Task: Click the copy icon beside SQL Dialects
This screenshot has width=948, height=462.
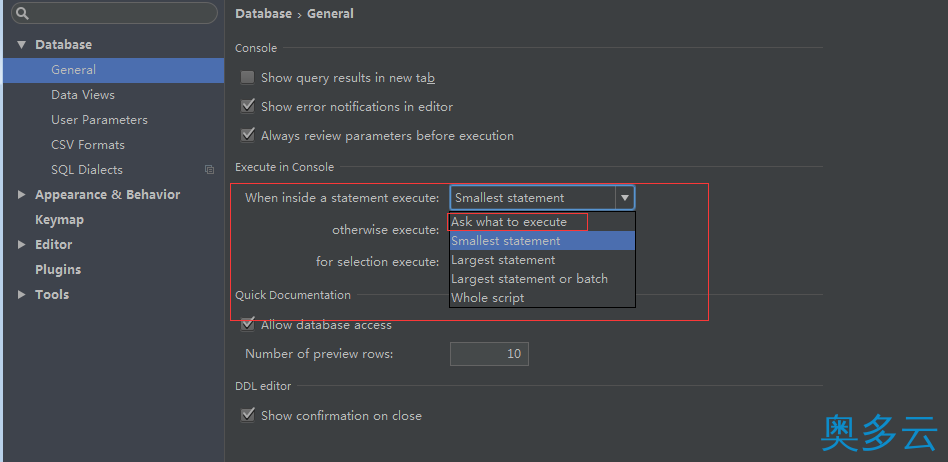Action: pyautogui.click(x=209, y=170)
